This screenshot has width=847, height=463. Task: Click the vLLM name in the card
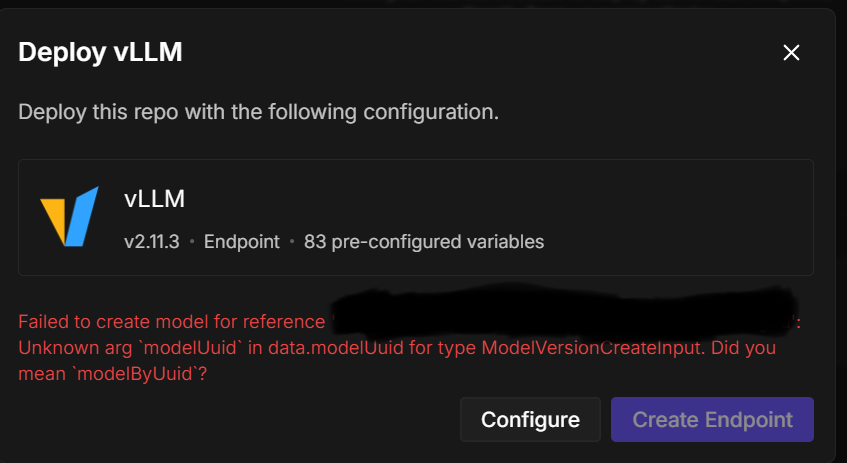pos(154,198)
